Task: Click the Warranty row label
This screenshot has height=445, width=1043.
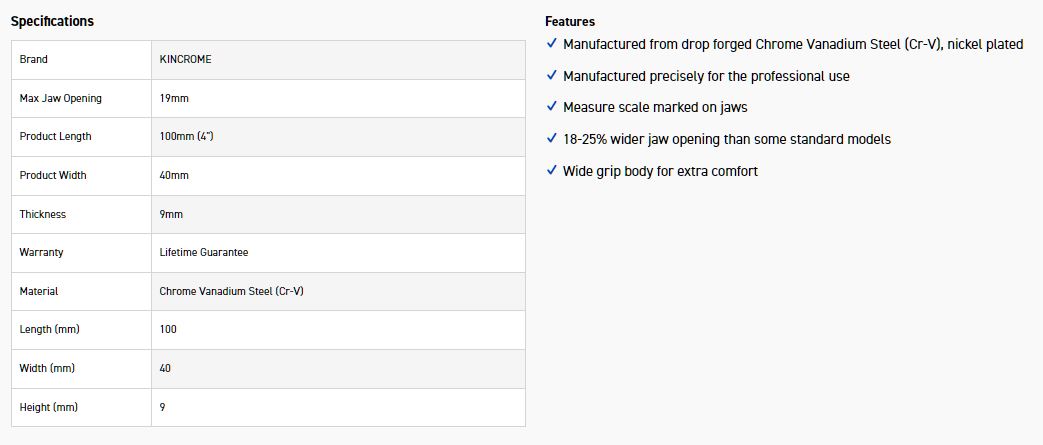Action: pyautogui.click(x=41, y=253)
